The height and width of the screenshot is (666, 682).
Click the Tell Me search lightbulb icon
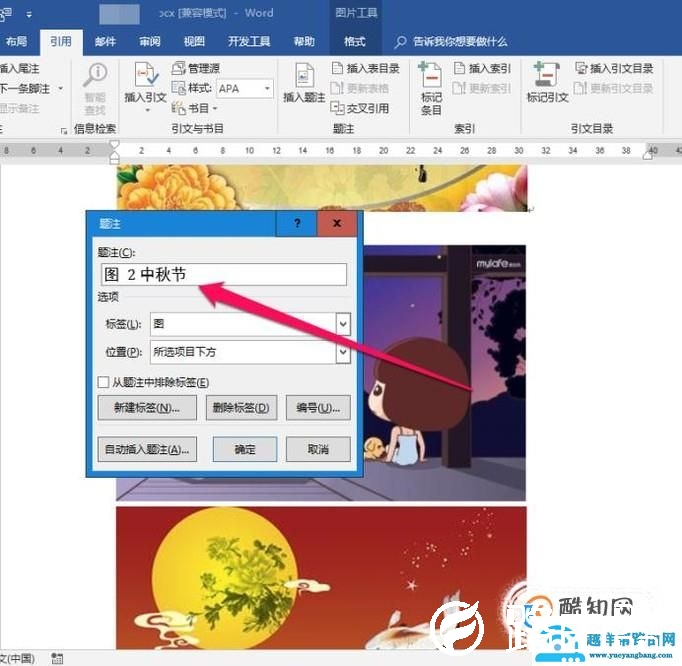click(400, 42)
